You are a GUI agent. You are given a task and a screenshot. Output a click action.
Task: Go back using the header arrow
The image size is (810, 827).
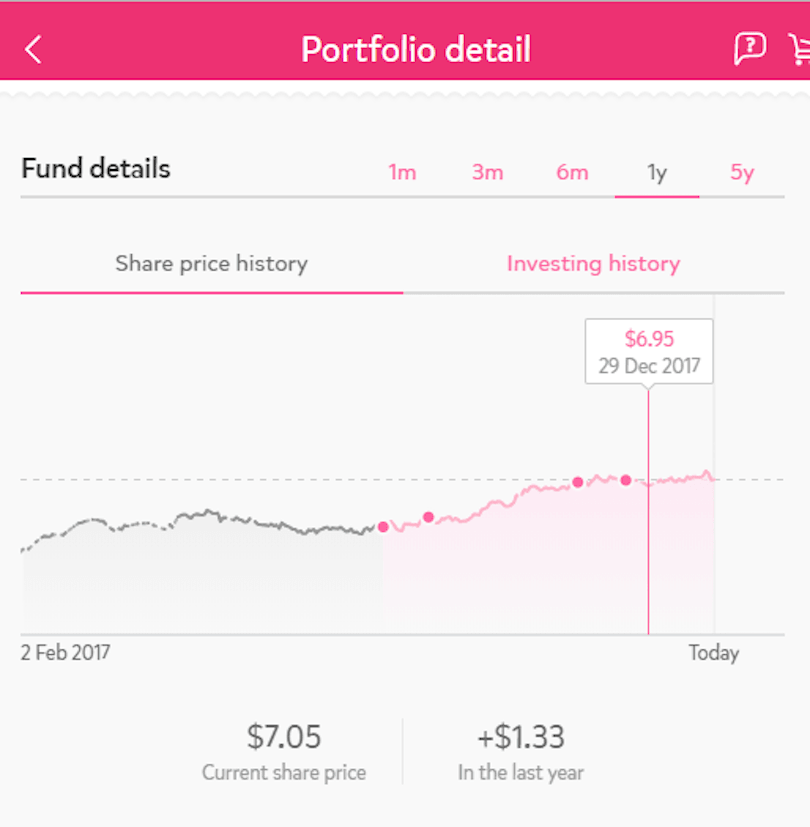(x=34, y=49)
